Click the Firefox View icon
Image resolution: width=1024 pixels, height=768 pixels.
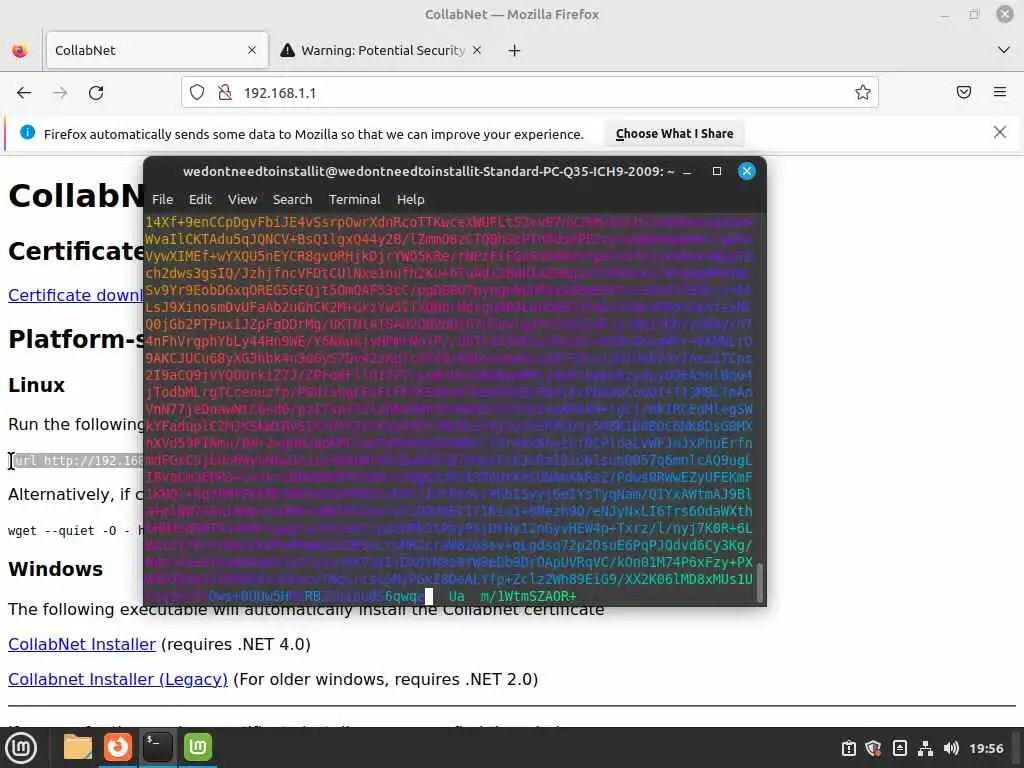pos(20,50)
